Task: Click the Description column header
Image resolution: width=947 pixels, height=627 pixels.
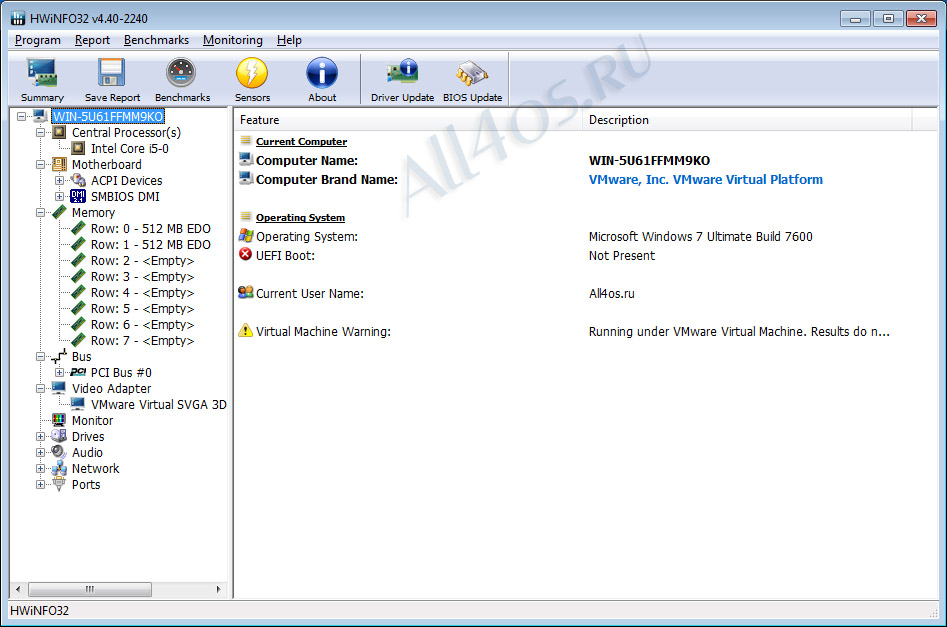Action: click(747, 120)
